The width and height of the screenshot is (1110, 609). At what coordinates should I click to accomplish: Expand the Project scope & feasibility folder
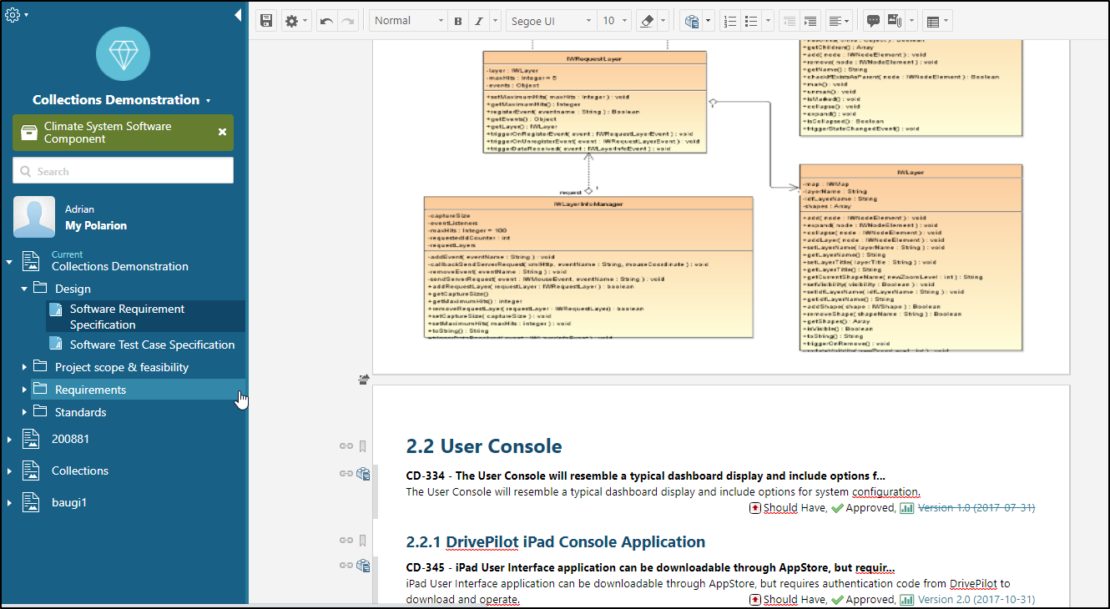coord(25,367)
